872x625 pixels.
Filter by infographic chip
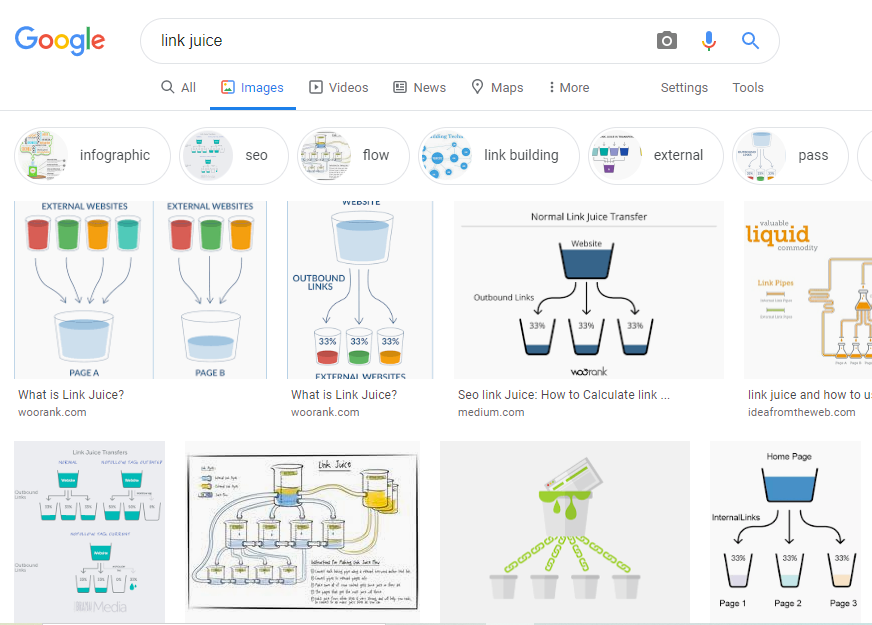click(x=92, y=156)
